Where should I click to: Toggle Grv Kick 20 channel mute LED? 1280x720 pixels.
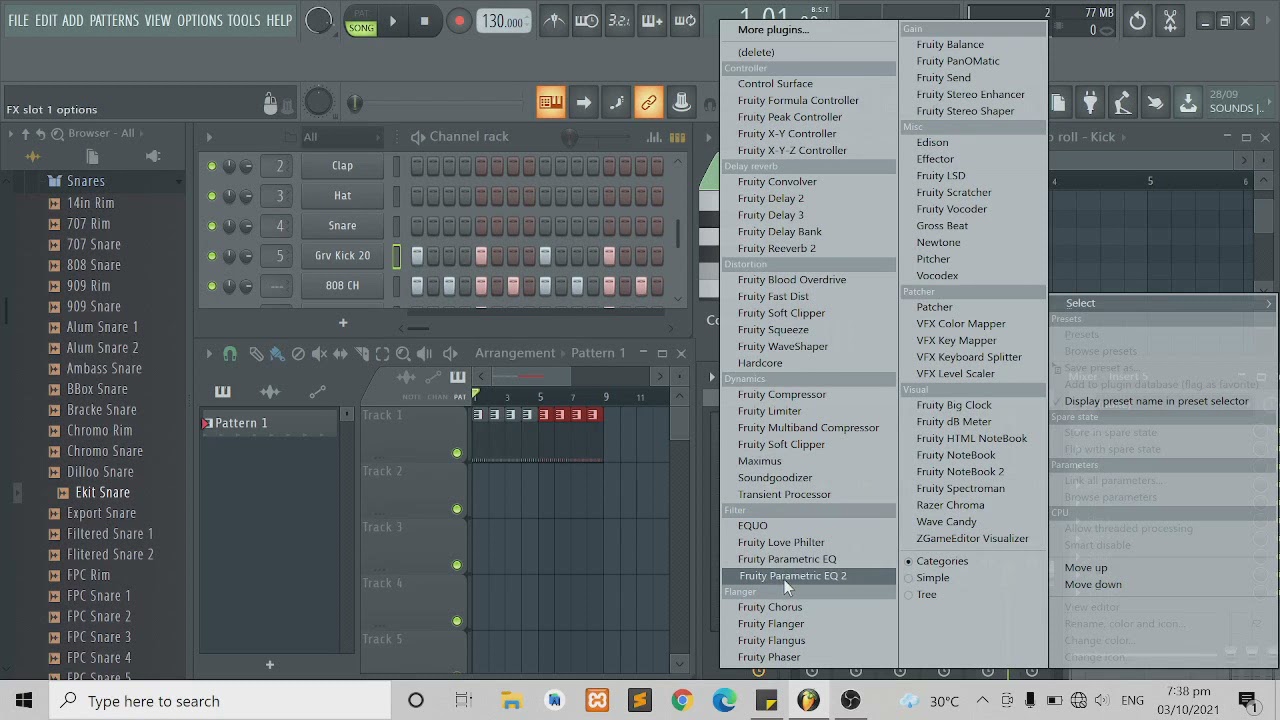(211, 256)
